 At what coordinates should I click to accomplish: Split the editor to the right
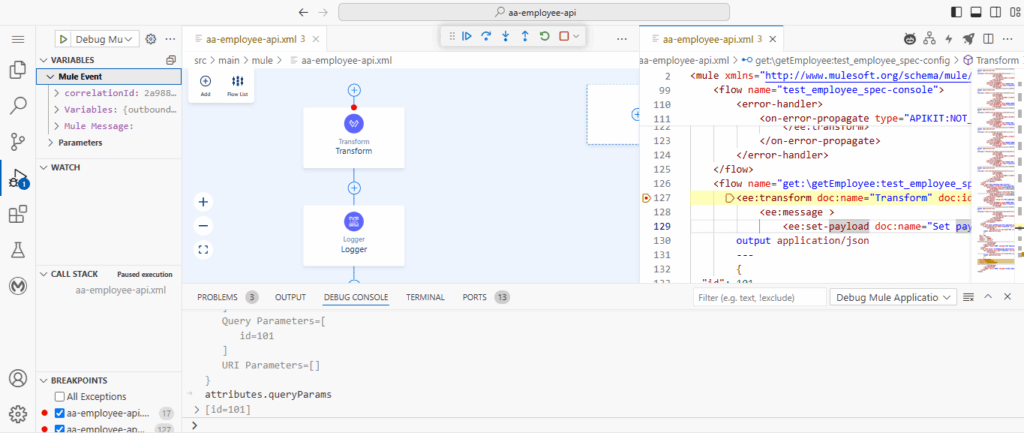point(988,39)
